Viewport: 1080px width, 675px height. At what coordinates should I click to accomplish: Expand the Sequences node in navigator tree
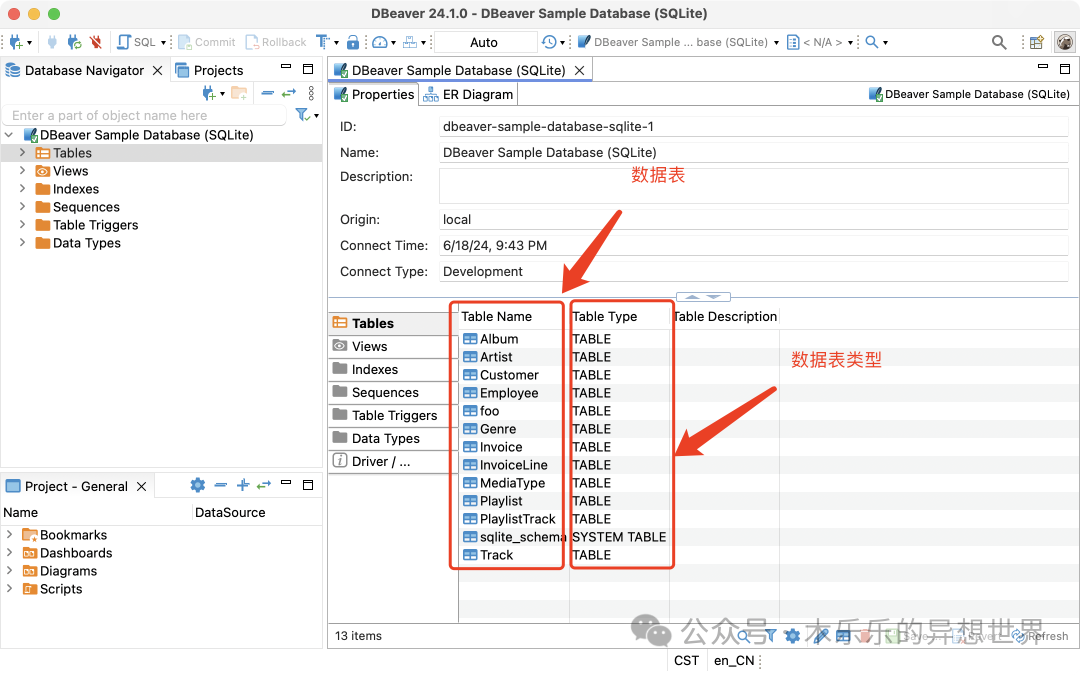[22, 206]
